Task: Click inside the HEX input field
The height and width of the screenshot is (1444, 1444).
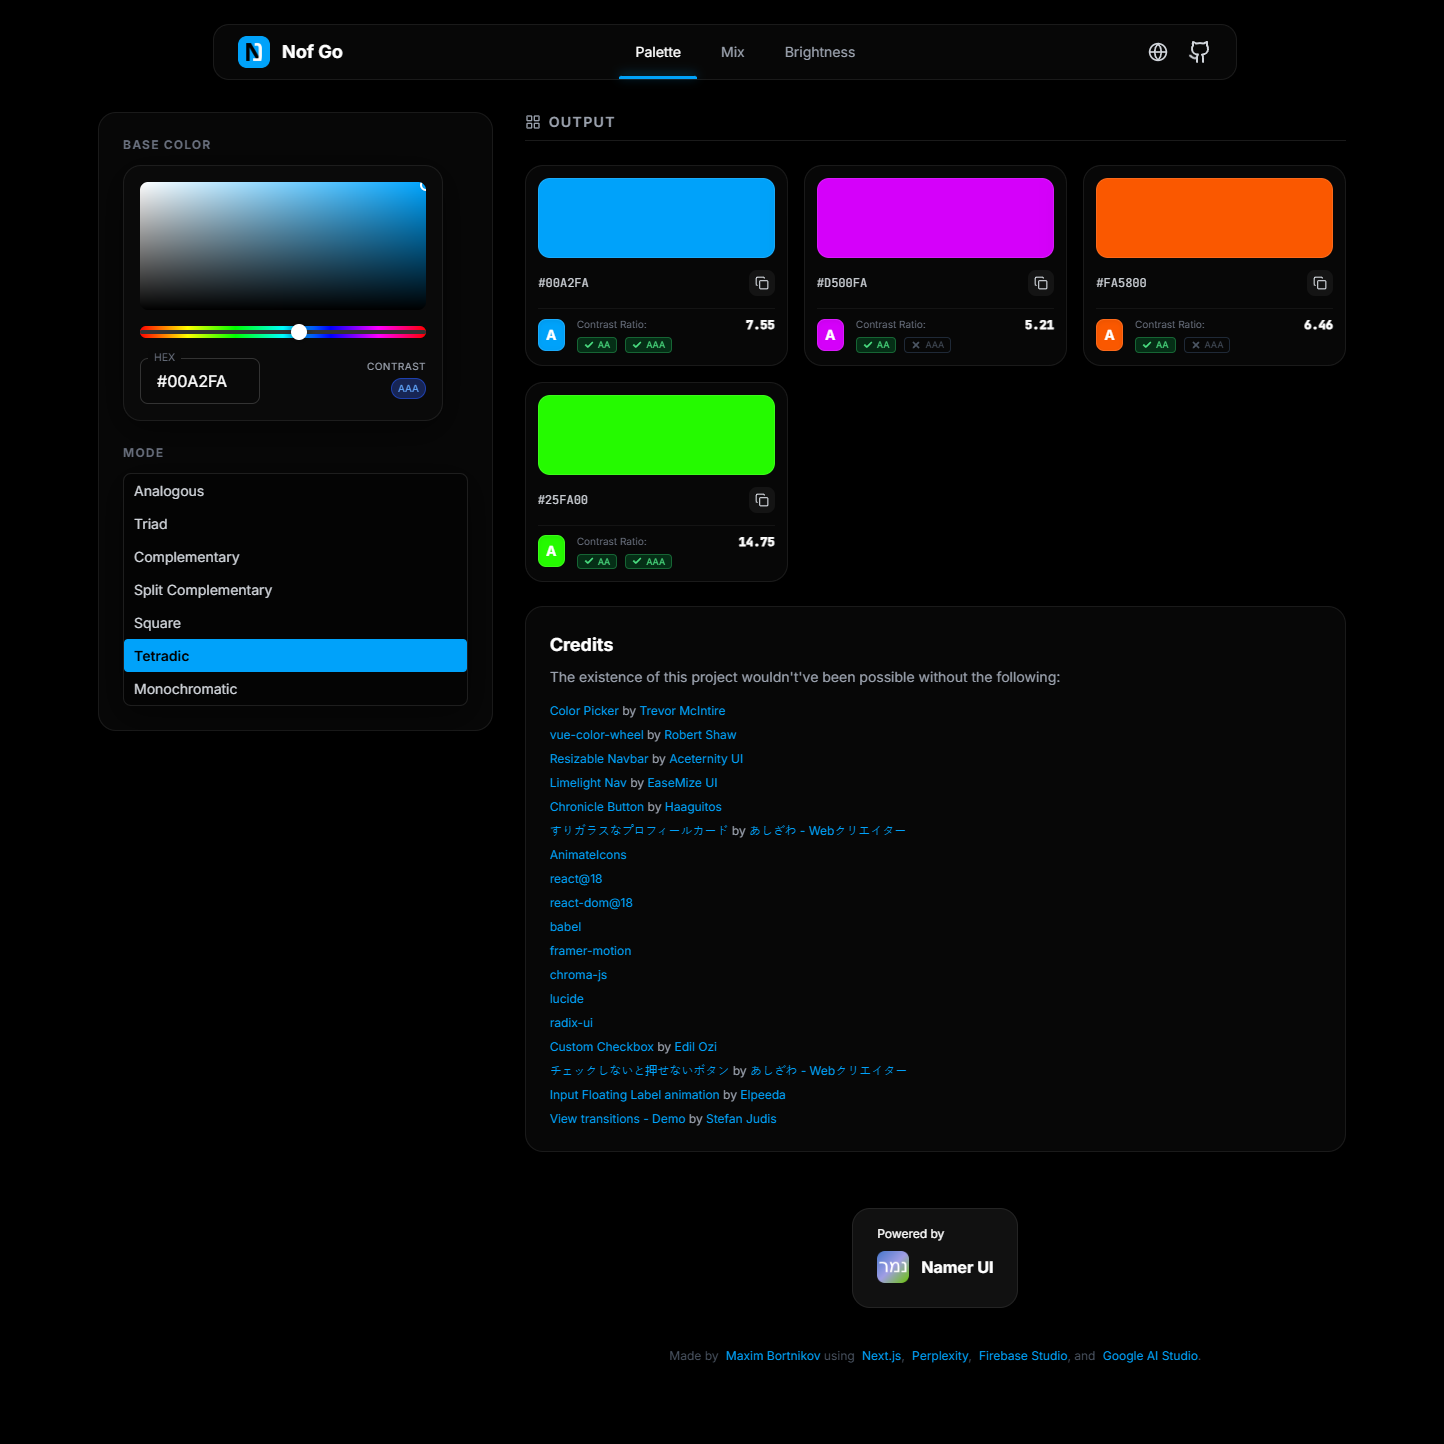Action: [x=199, y=381]
